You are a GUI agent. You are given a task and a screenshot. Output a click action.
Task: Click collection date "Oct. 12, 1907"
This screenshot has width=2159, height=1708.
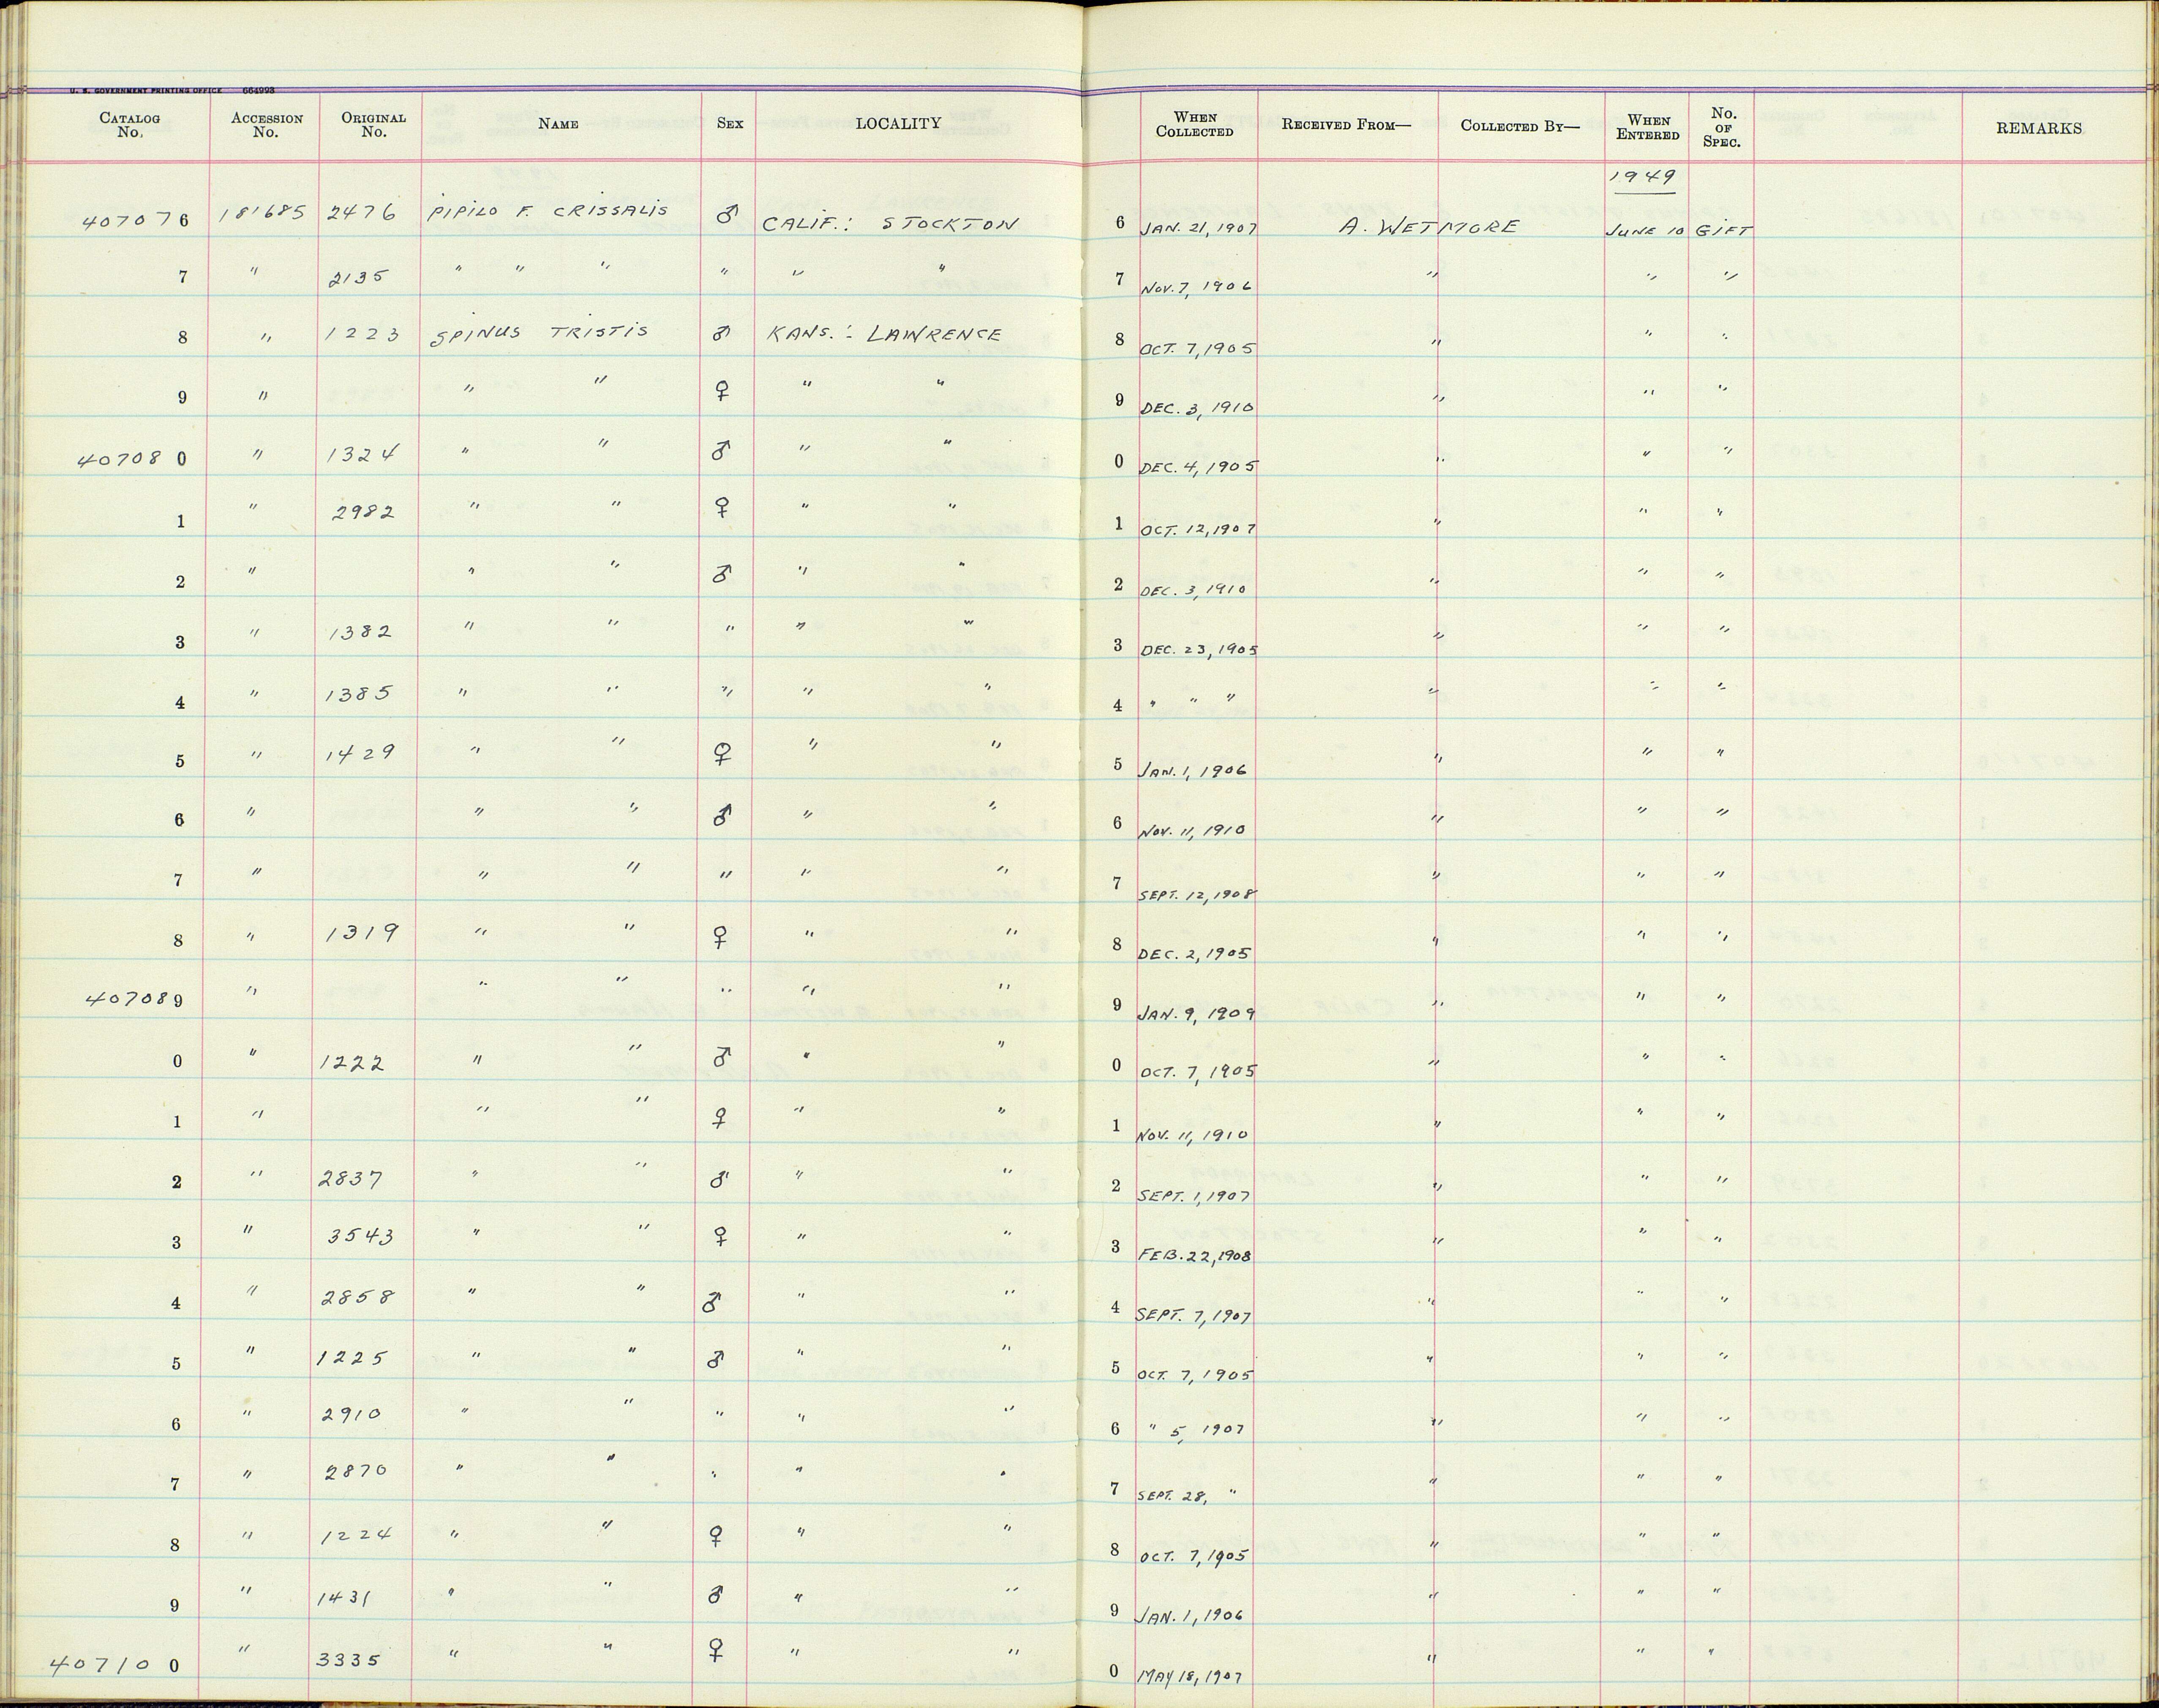1199,528
